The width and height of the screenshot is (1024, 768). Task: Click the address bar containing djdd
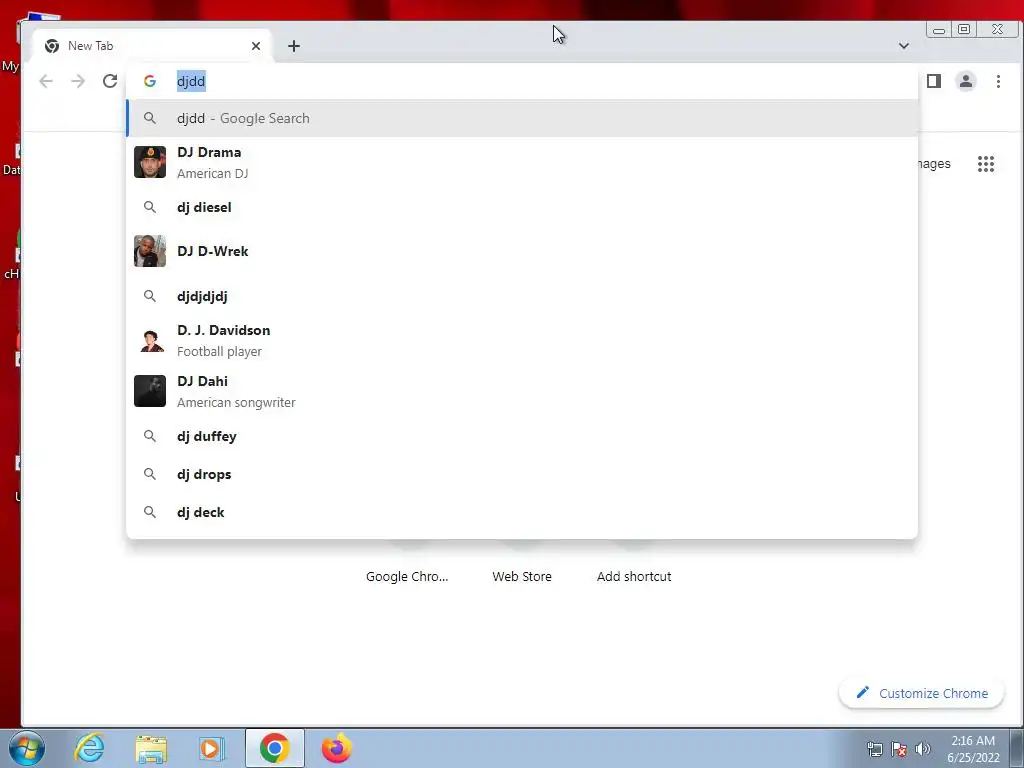522,81
